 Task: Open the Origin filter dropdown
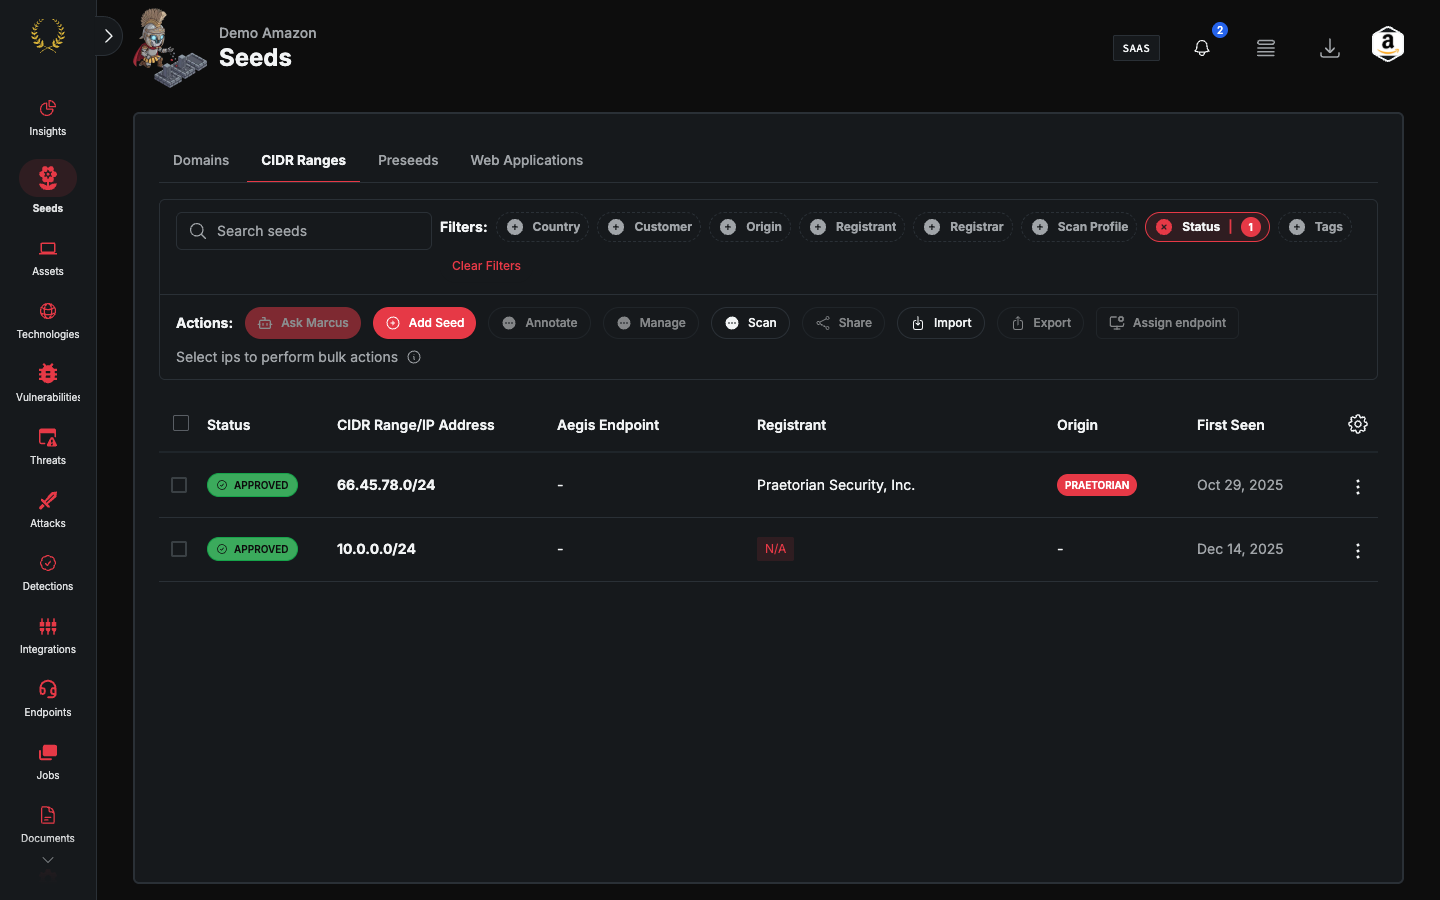[750, 227]
